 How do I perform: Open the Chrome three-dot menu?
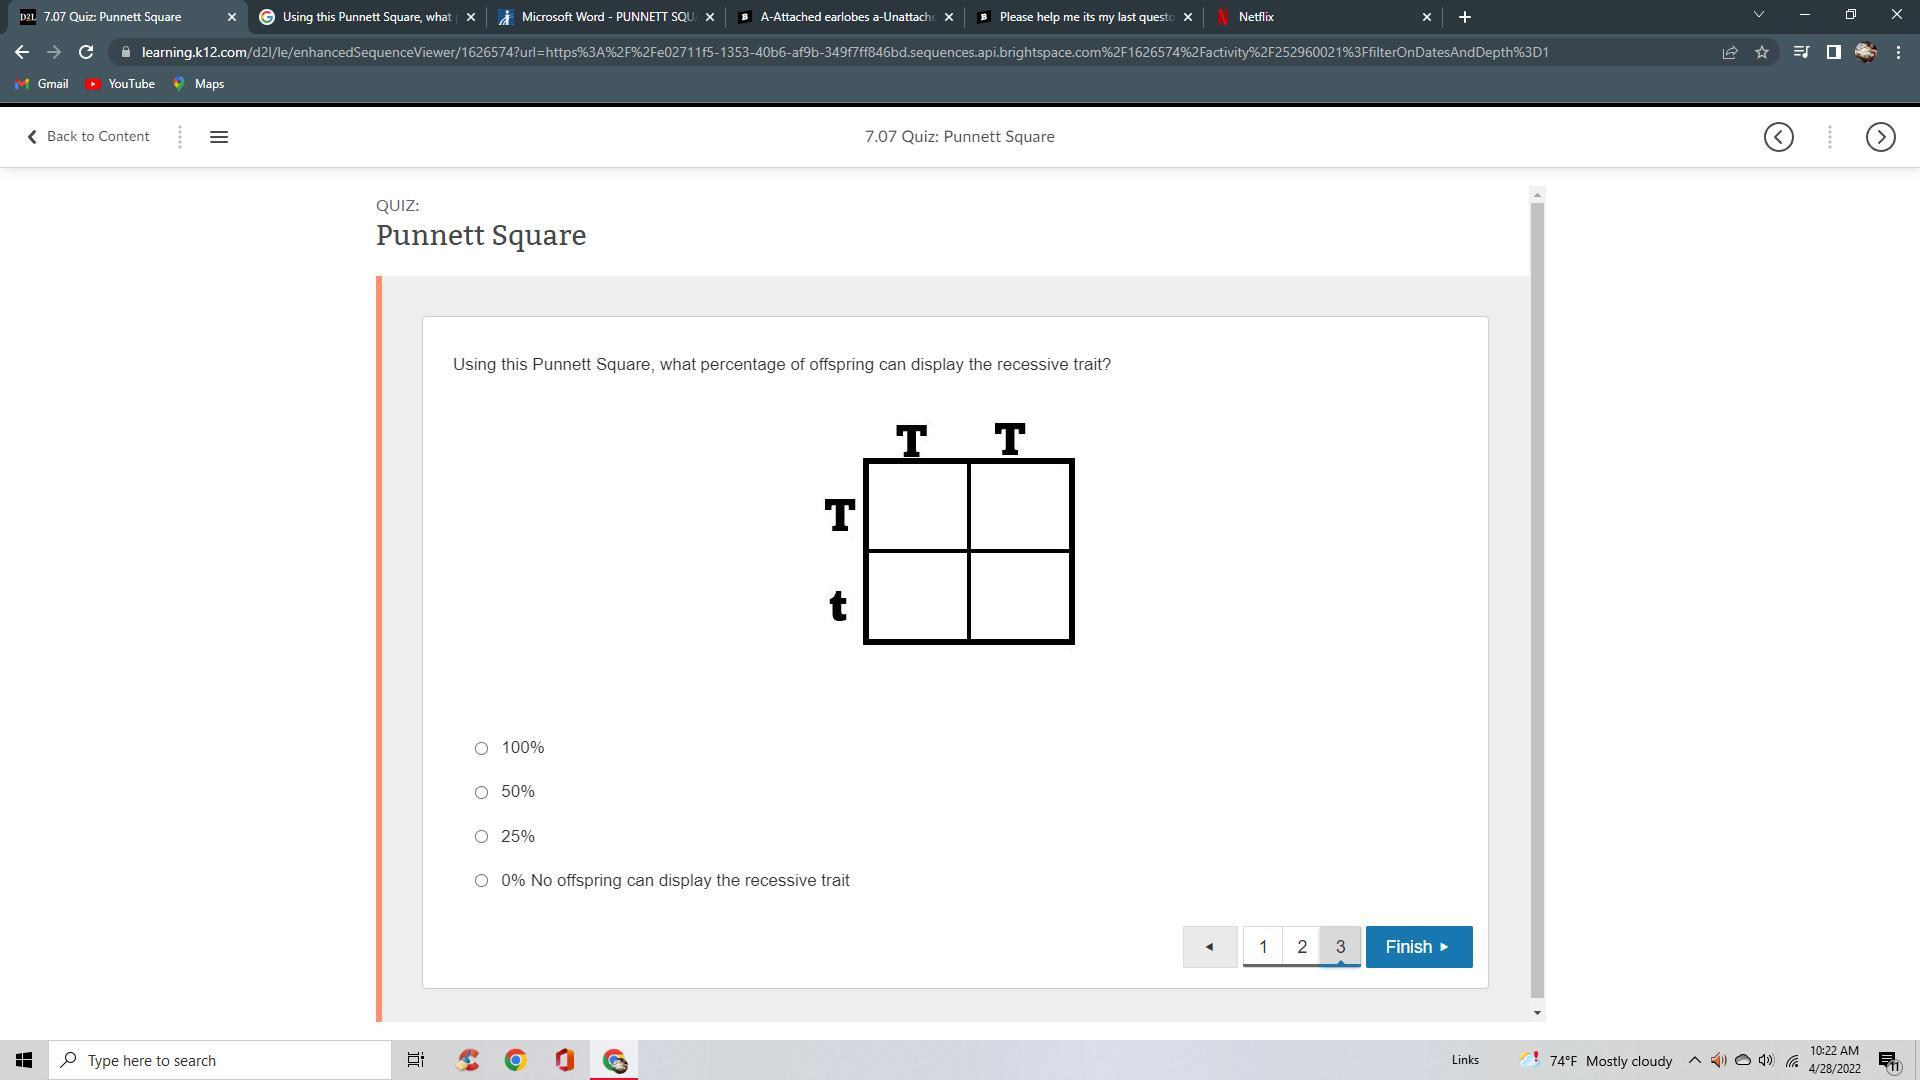pyautogui.click(x=1898, y=52)
